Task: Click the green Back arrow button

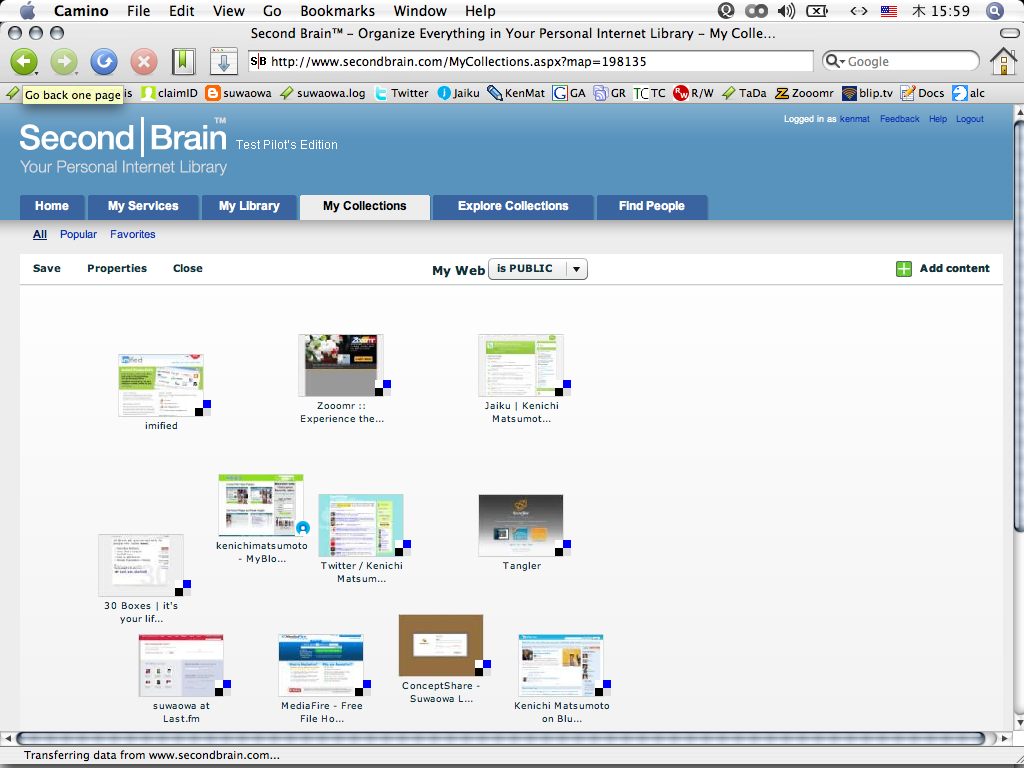Action: click(x=24, y=62)
